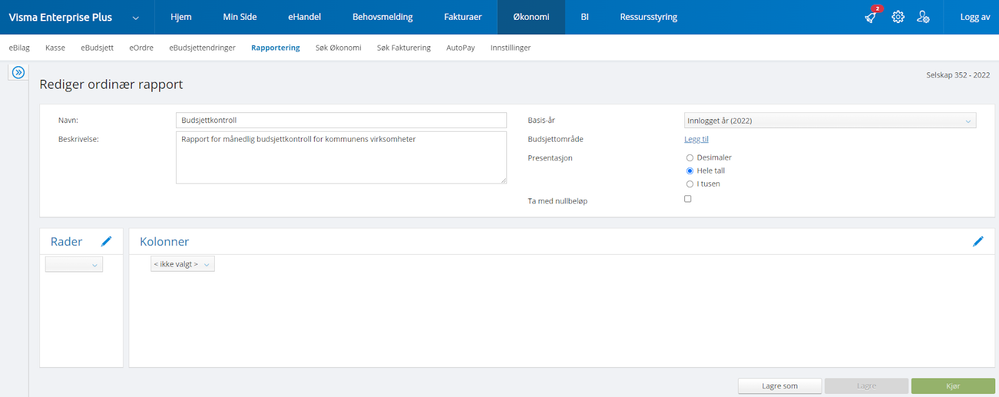The width and height of the screenshot is (999, 397).
Task: Switch to the eBilag tab
Action: 19,48
